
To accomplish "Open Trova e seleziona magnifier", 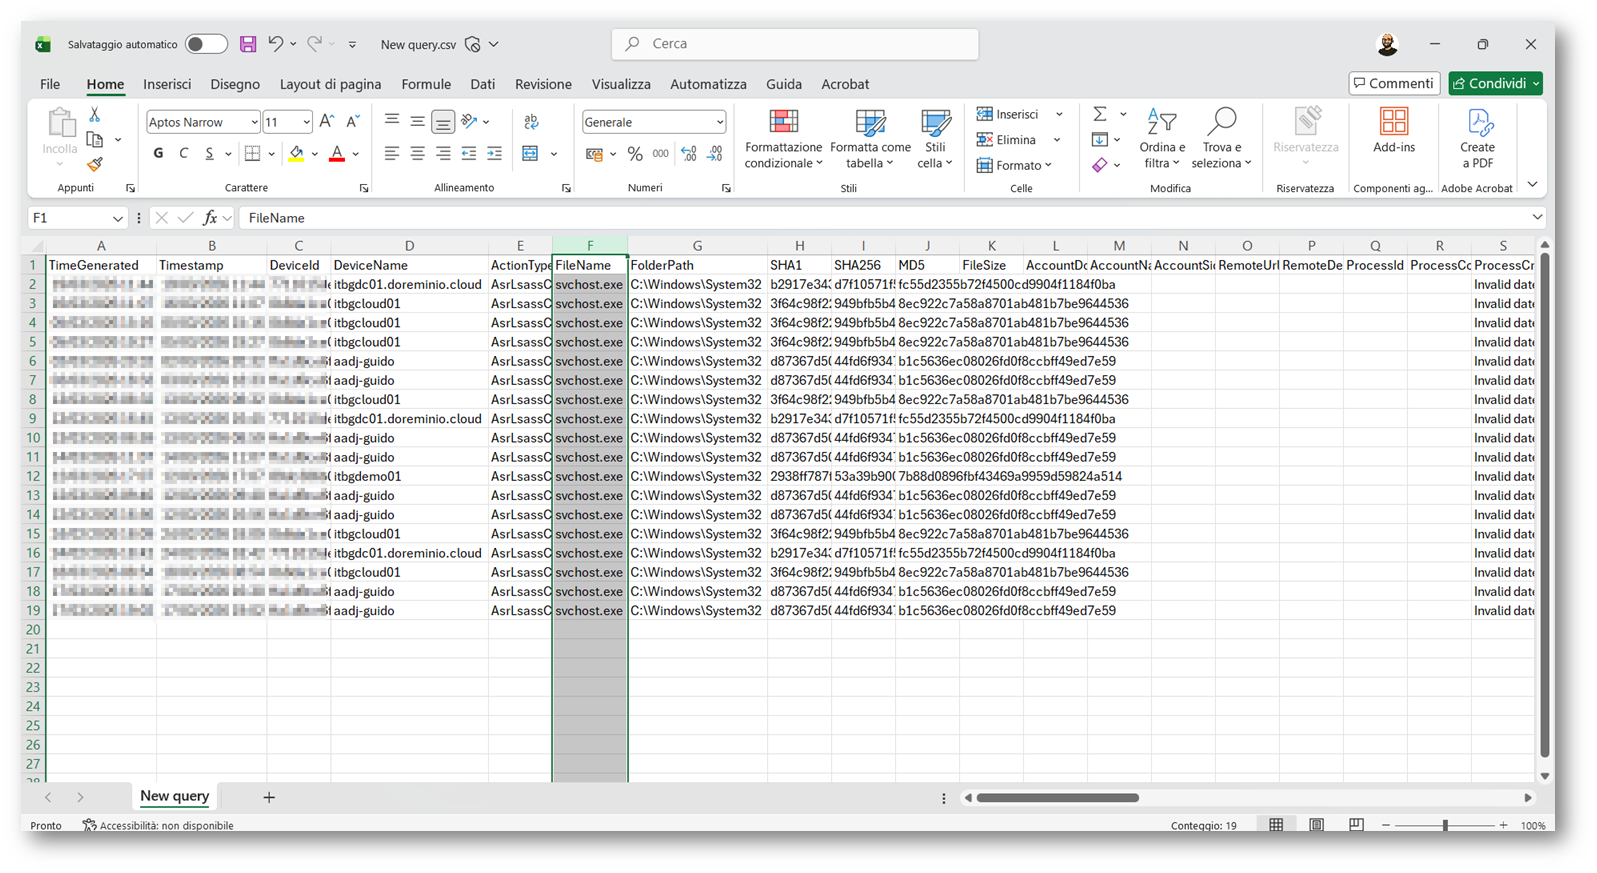I will click(x=1221, y=123).
